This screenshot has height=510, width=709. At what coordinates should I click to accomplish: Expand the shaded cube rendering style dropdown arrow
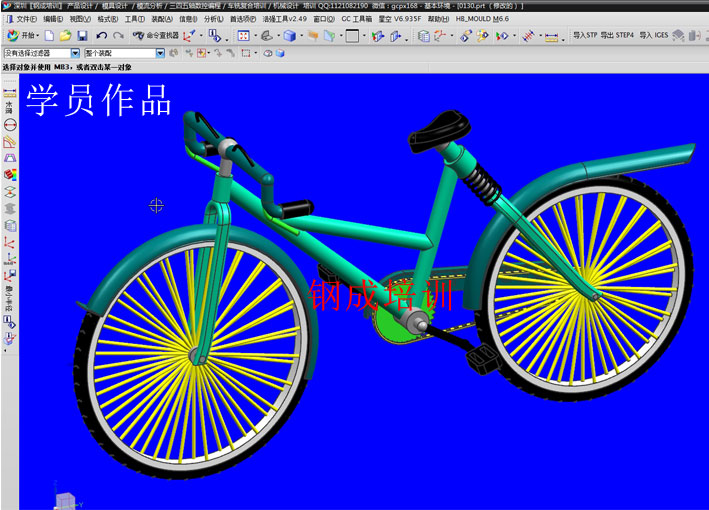pyautogui.click(x=301, y=36)
